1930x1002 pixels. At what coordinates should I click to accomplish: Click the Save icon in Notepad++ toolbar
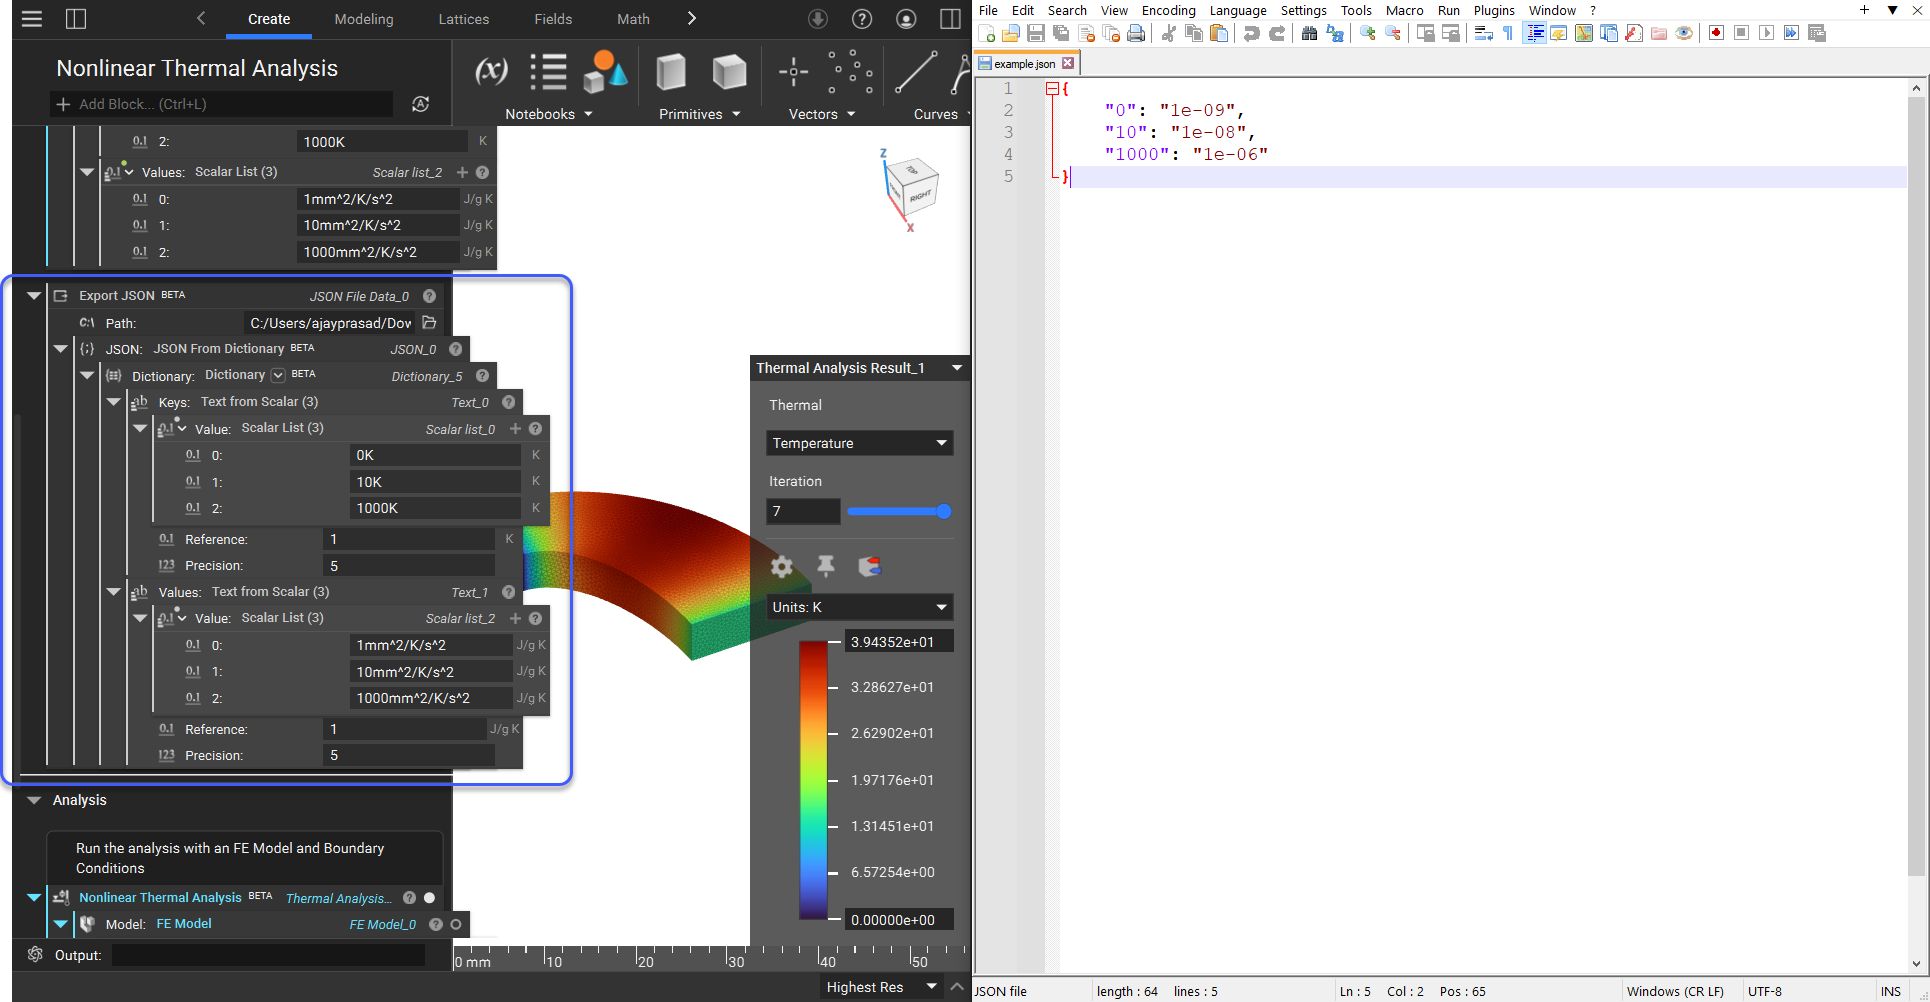[x=1036, y=34]
